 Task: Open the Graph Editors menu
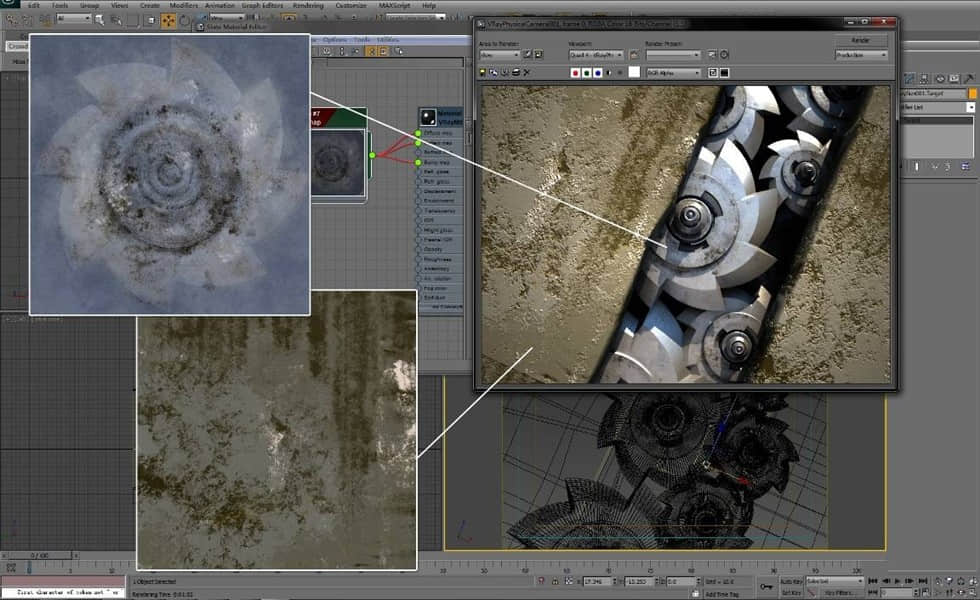pyautogui.click(x=262, y=5)
